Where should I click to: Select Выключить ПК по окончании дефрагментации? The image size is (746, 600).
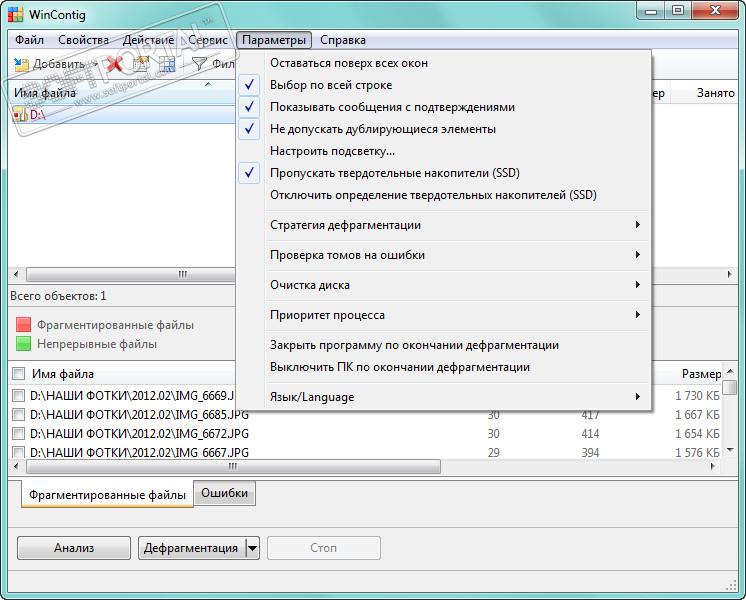400,367
